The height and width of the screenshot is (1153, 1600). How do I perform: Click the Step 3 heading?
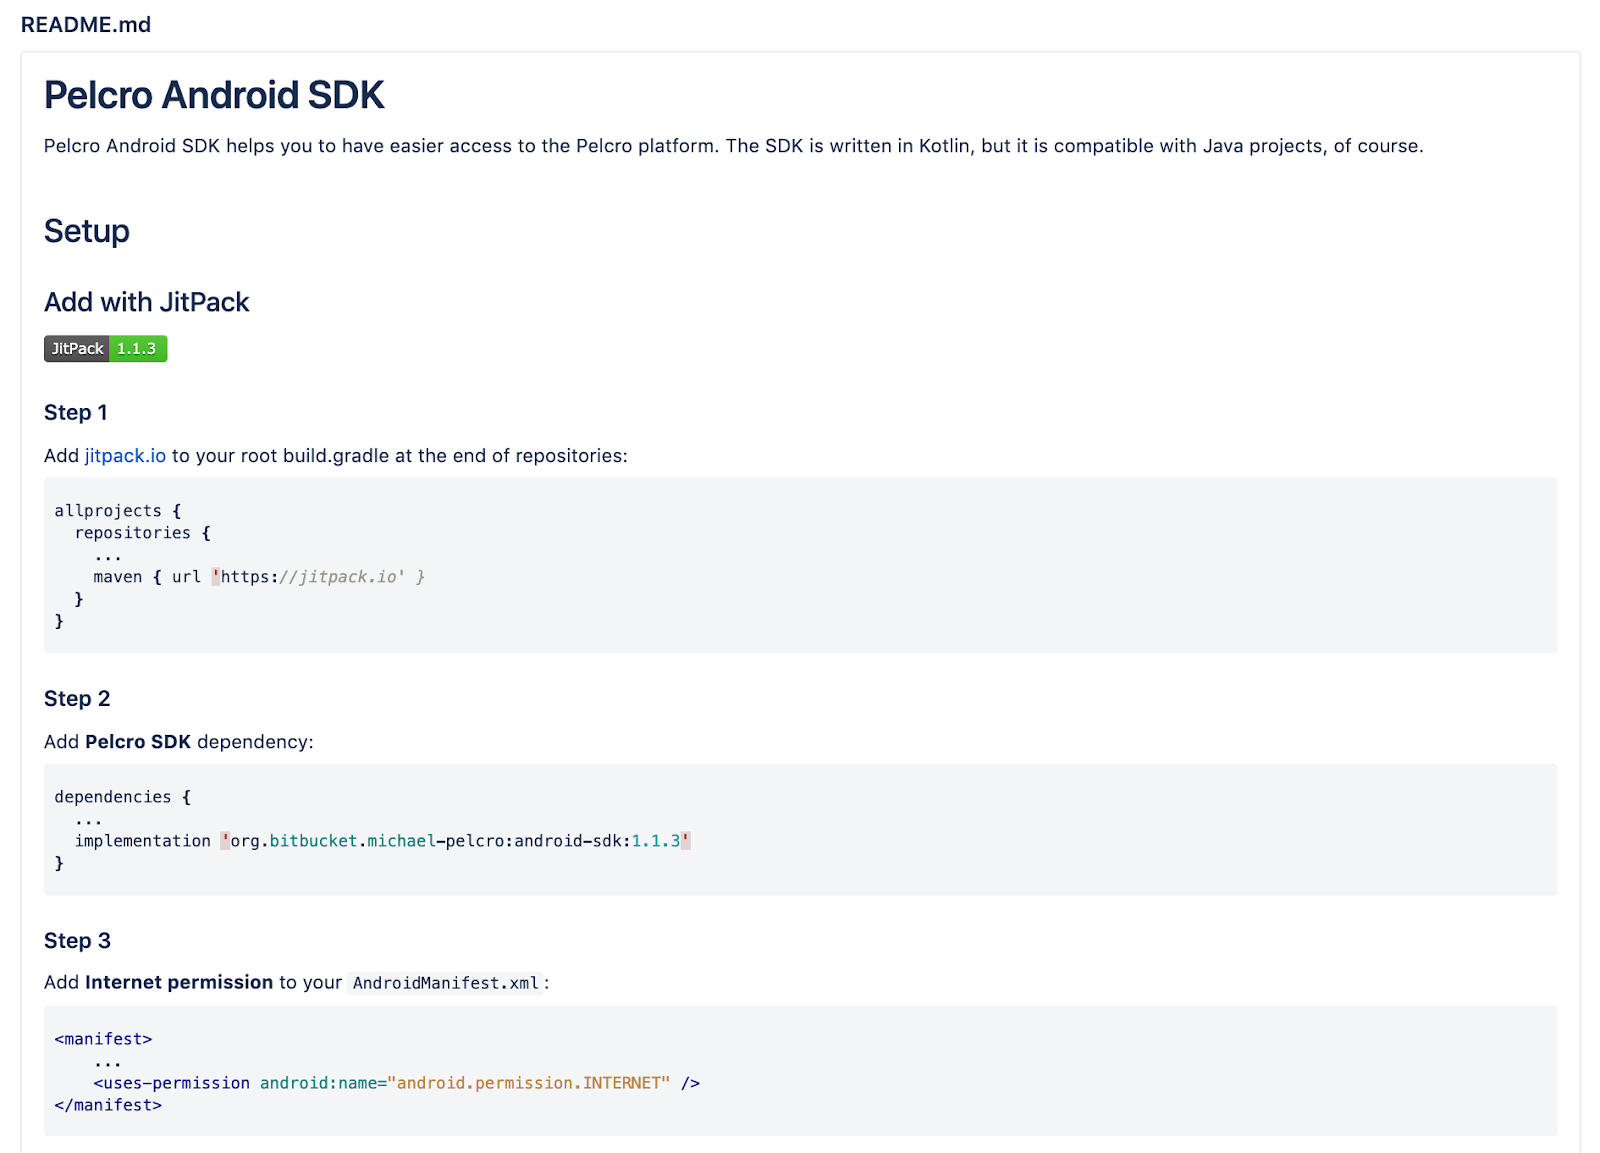click(x=77, y=941)
